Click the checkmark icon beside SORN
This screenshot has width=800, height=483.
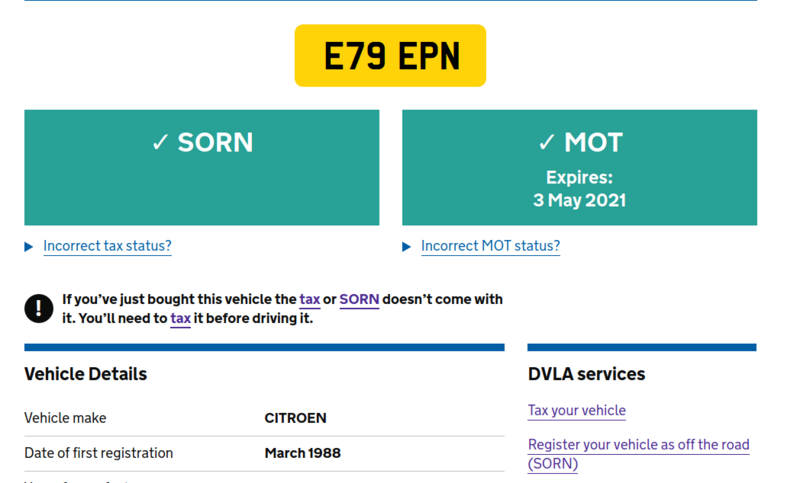click(160, 143)
